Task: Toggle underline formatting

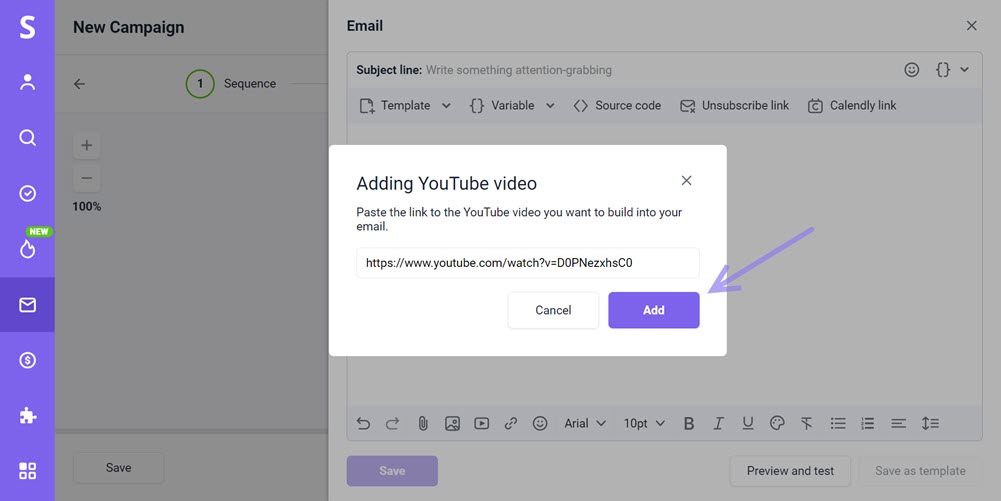Action: (748, 423)
